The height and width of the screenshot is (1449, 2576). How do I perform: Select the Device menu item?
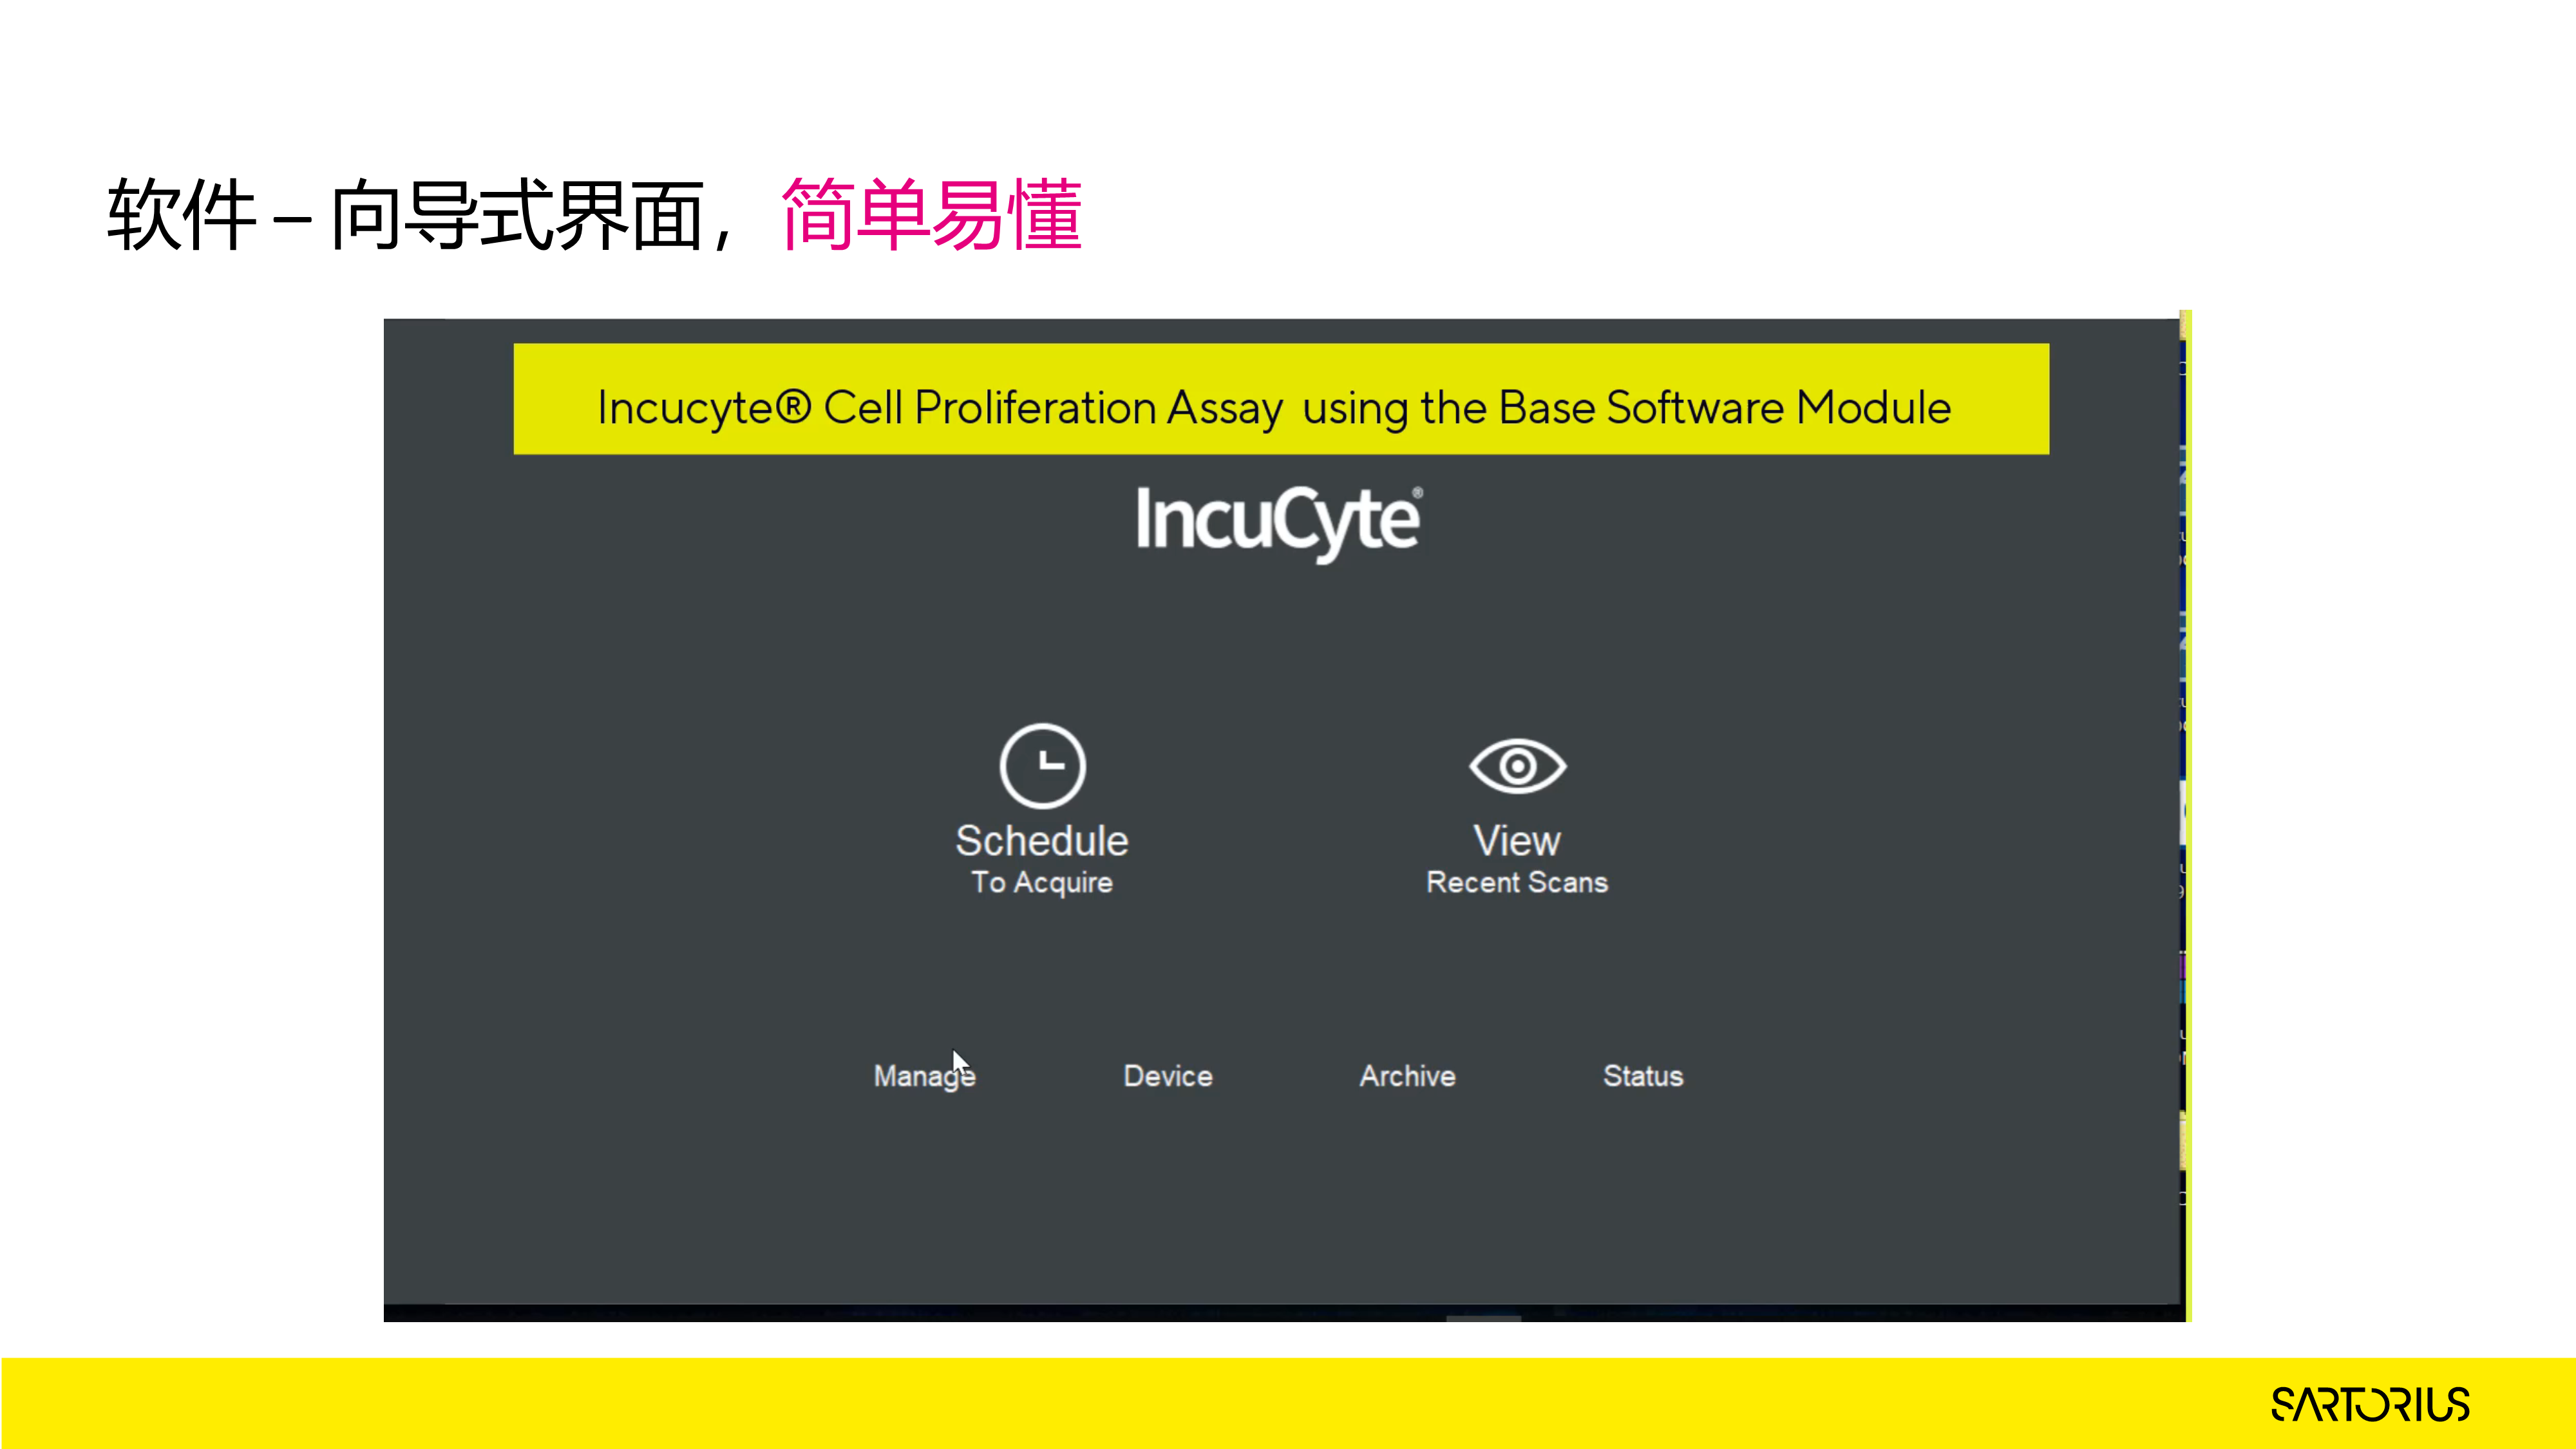[1168, 1076]
